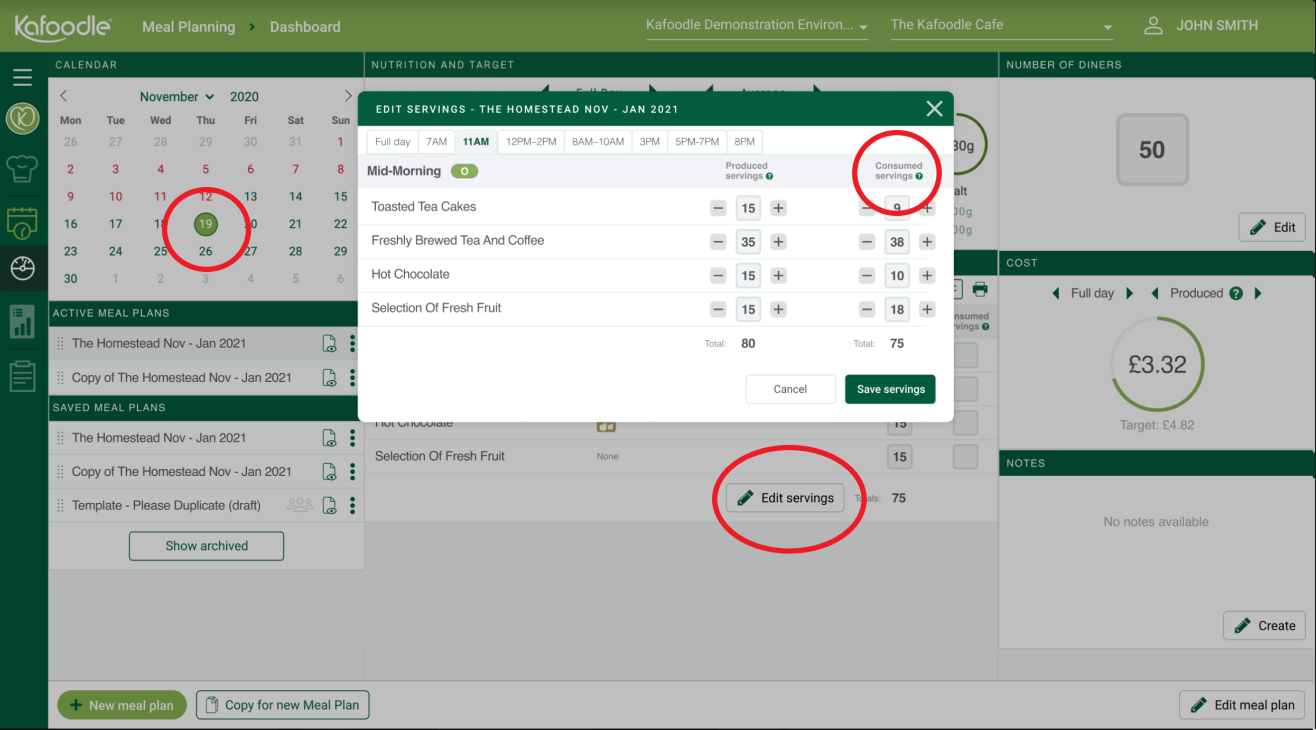Click New meal plan button
Viewport: 1316px width, 730px height.
coord(121,705)
